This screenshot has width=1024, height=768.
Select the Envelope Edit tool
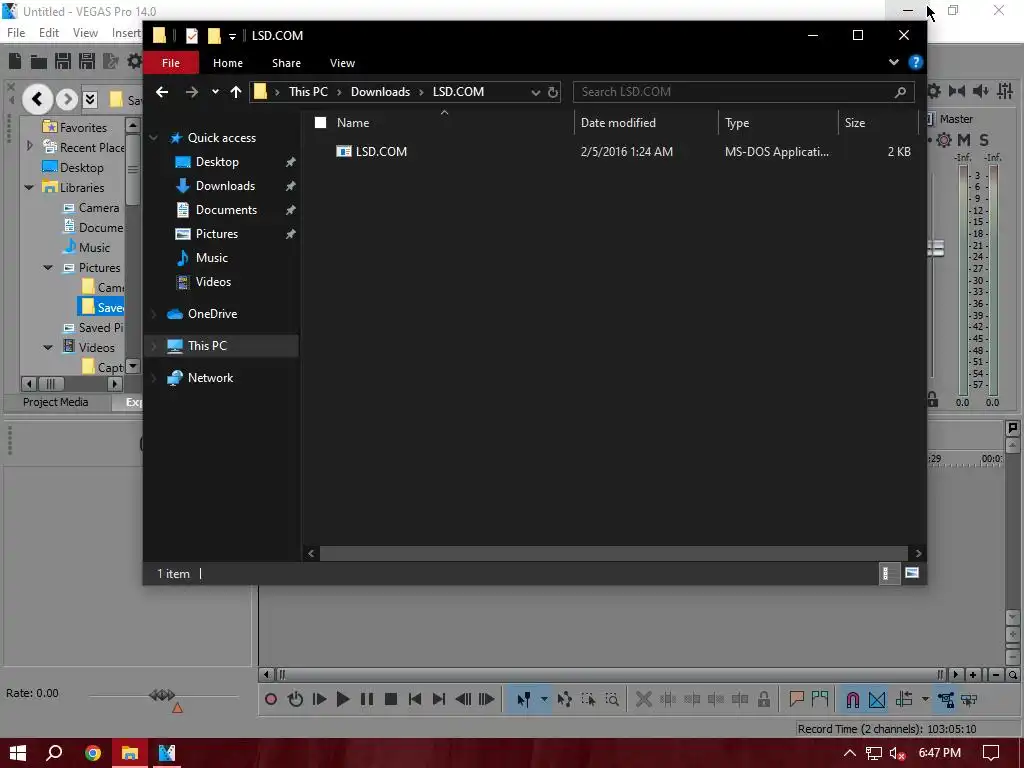(564, 699)
